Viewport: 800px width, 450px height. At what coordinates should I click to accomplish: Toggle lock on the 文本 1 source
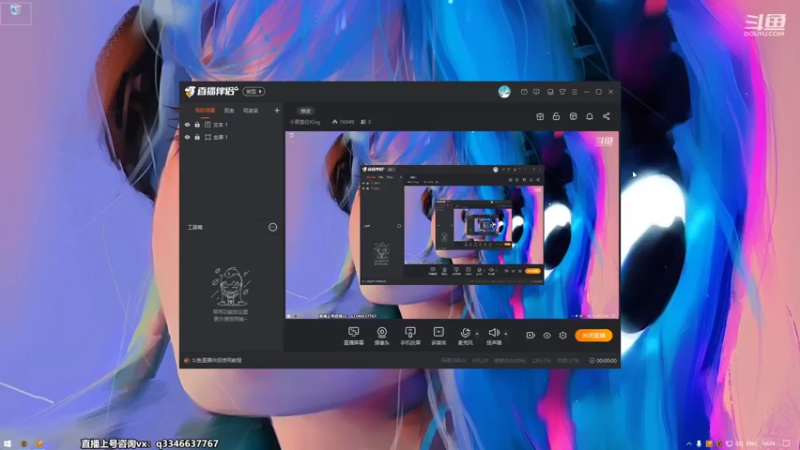click(x=197, y=124)
